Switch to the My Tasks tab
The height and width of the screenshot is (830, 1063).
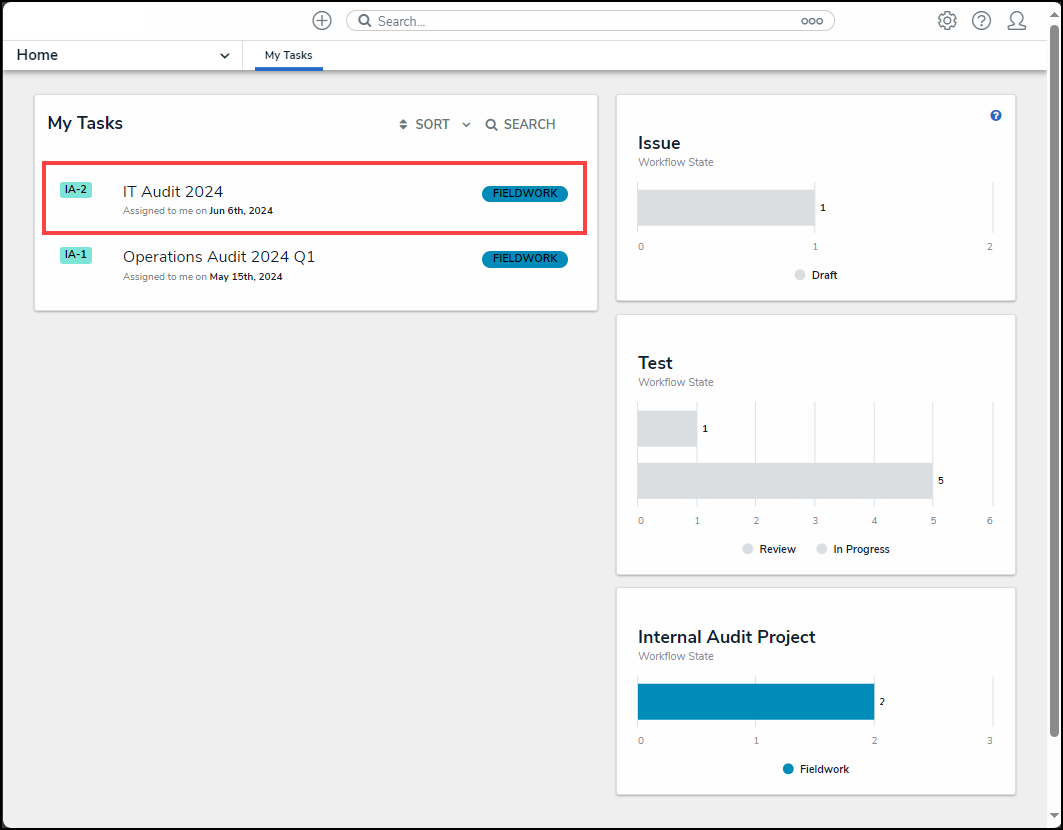pos(288,56)
